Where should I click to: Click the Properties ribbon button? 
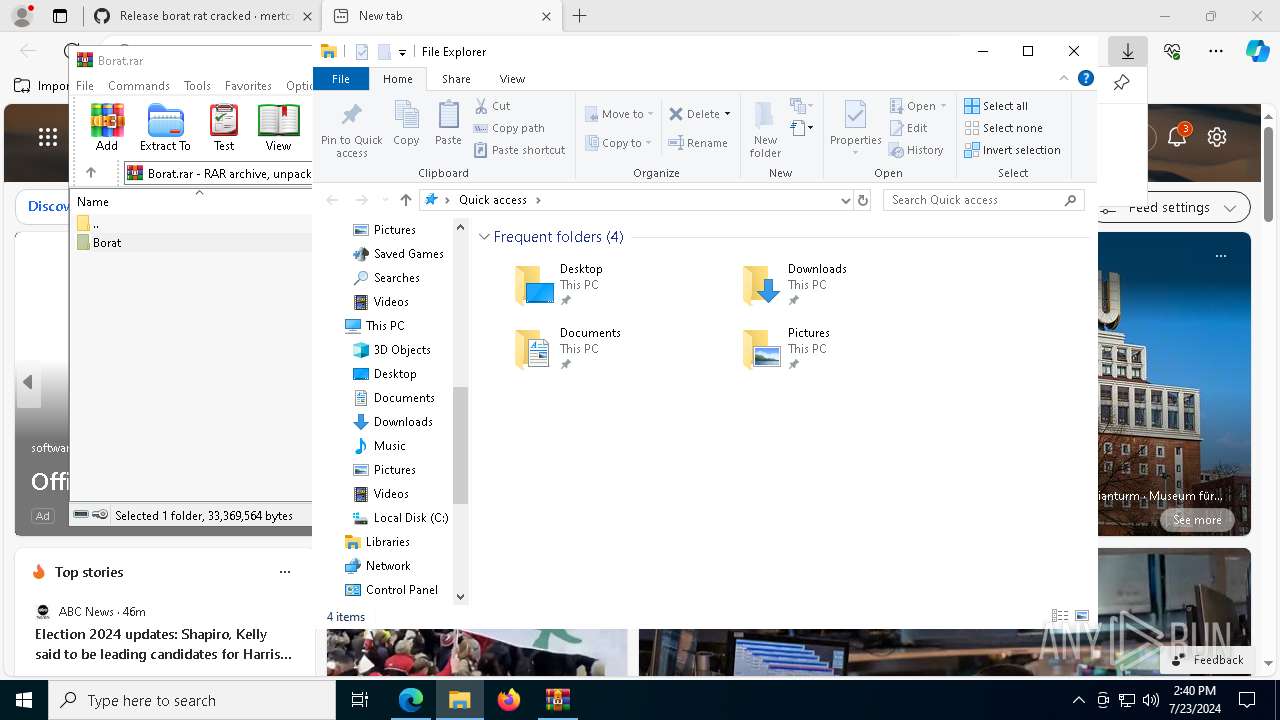pos(855,126)
